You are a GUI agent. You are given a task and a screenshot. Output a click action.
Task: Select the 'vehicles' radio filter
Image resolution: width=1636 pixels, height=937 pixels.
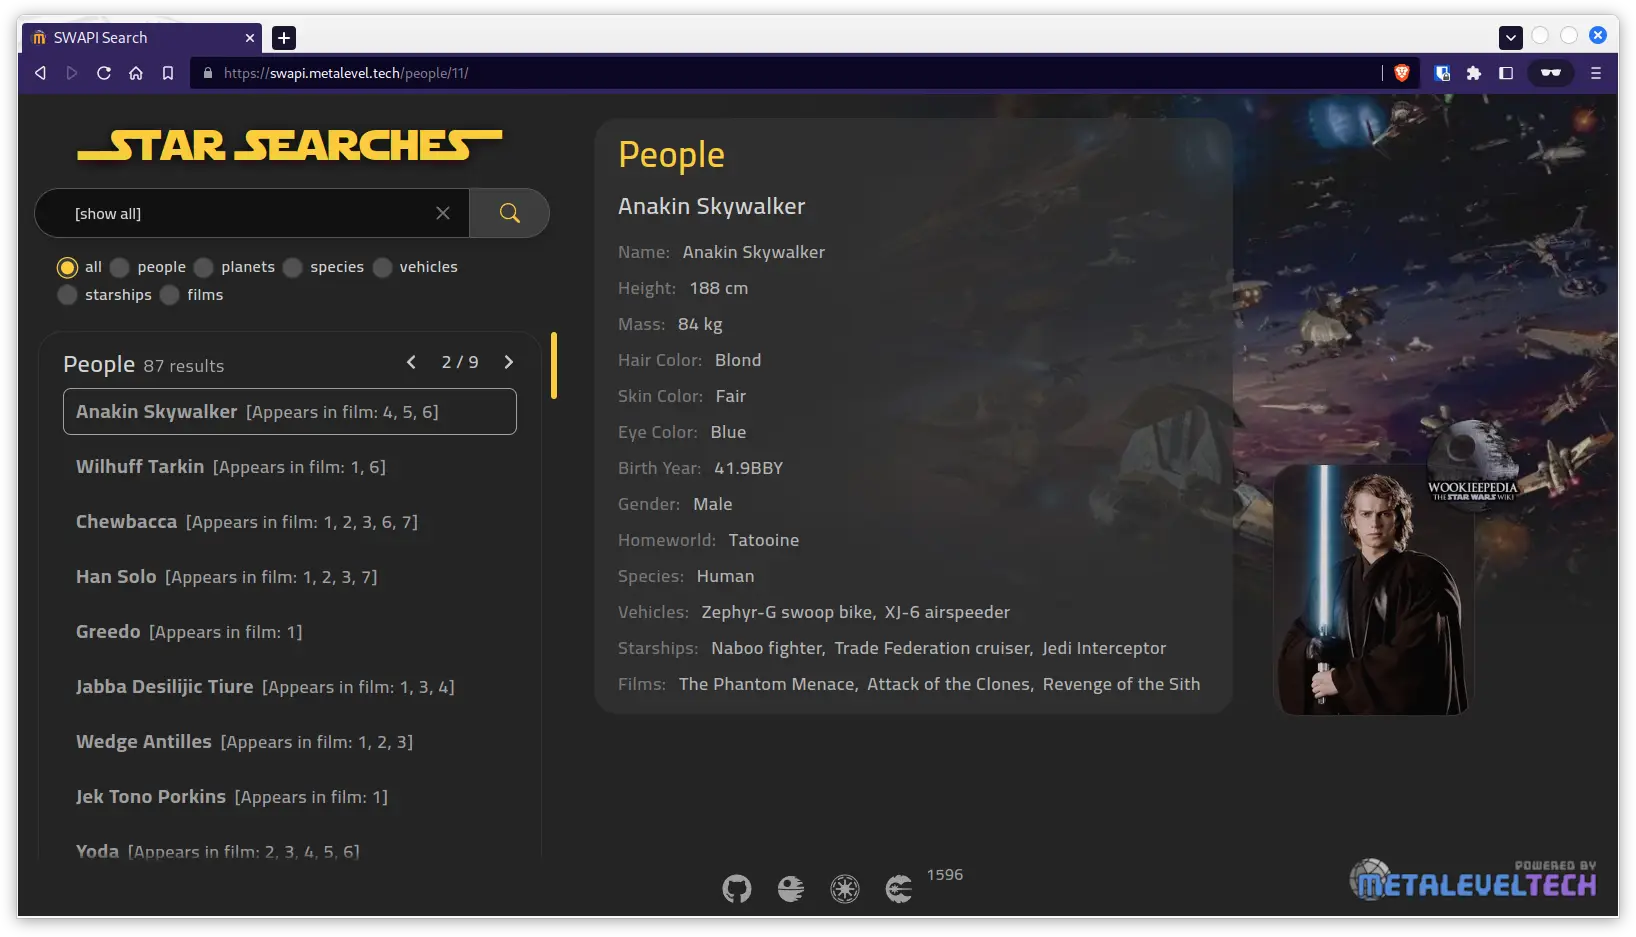tap(382, 267)
